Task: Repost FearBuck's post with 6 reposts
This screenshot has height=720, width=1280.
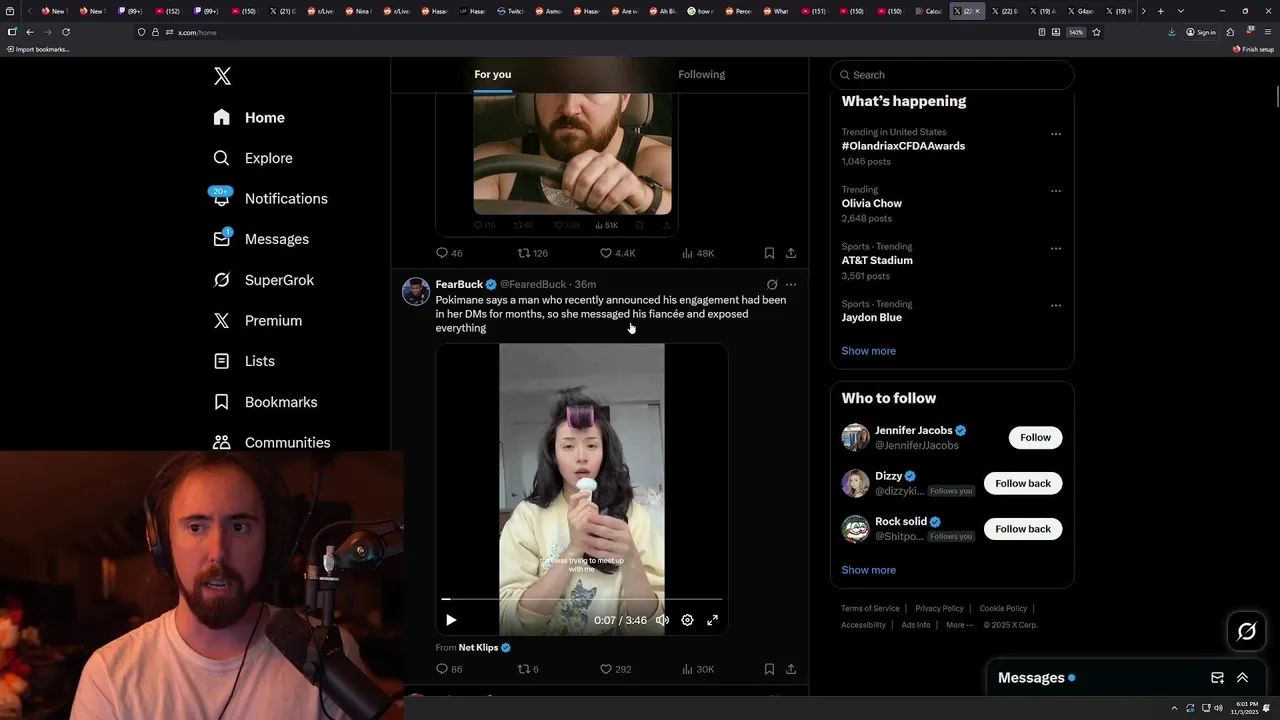Action: click(527, 669)
